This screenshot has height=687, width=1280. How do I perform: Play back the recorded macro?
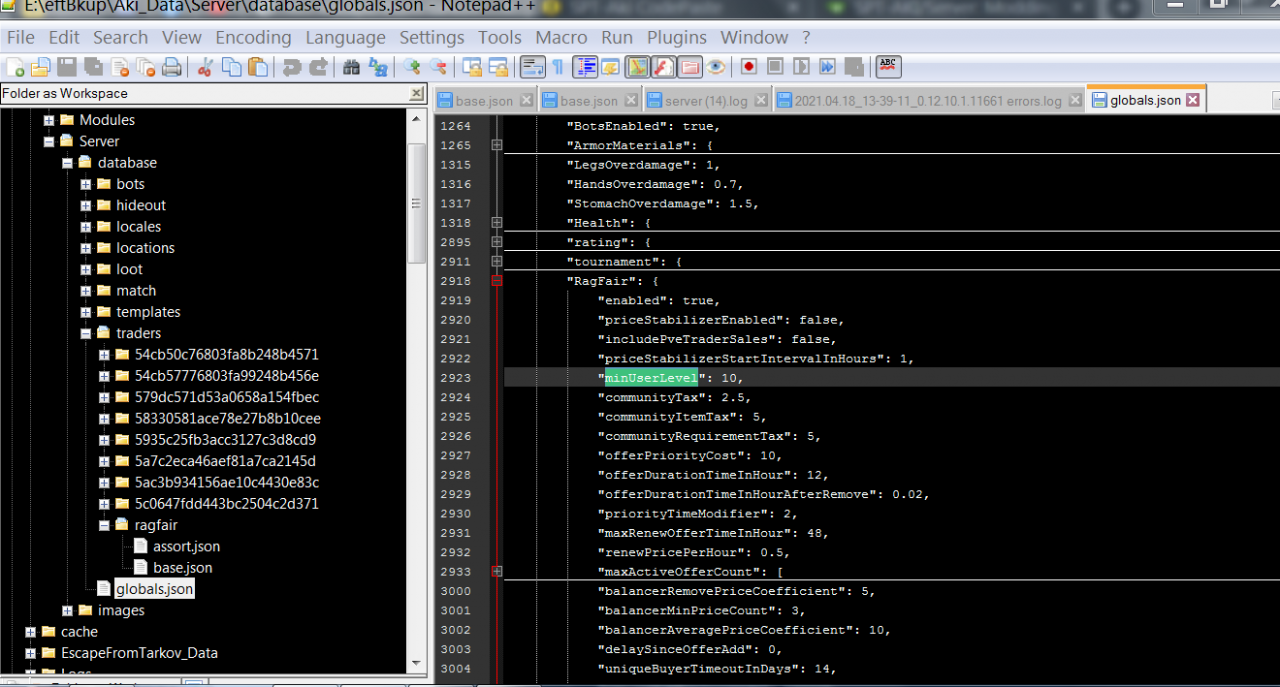(801, 68)
